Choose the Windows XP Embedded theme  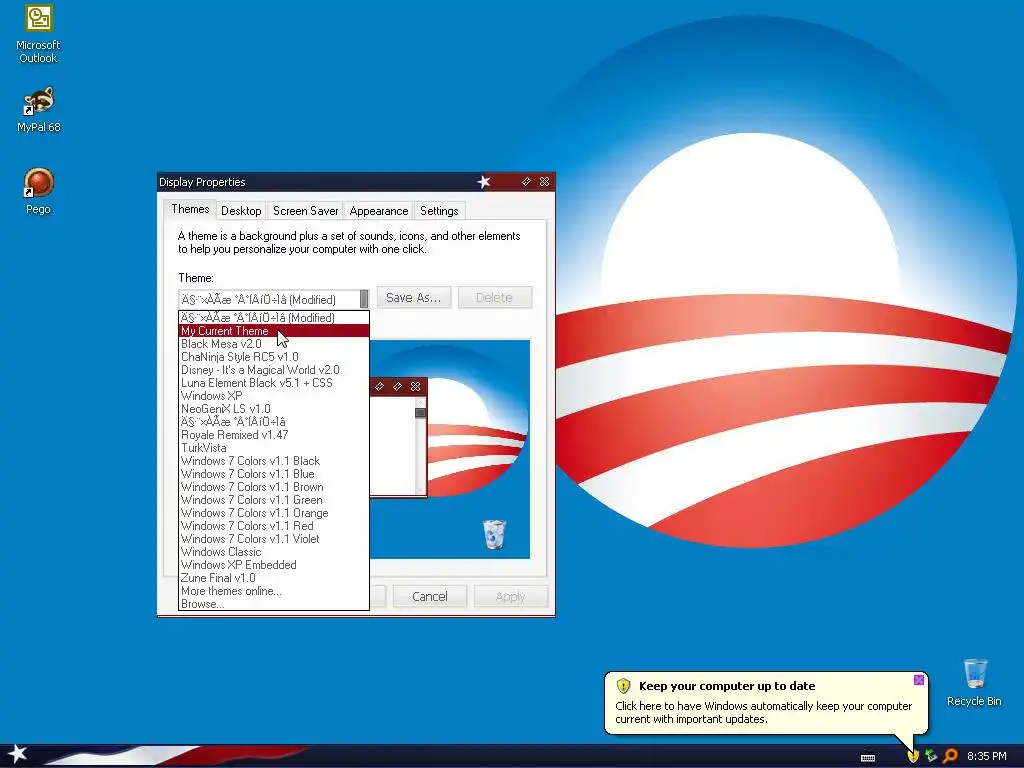tap(274, 566)
